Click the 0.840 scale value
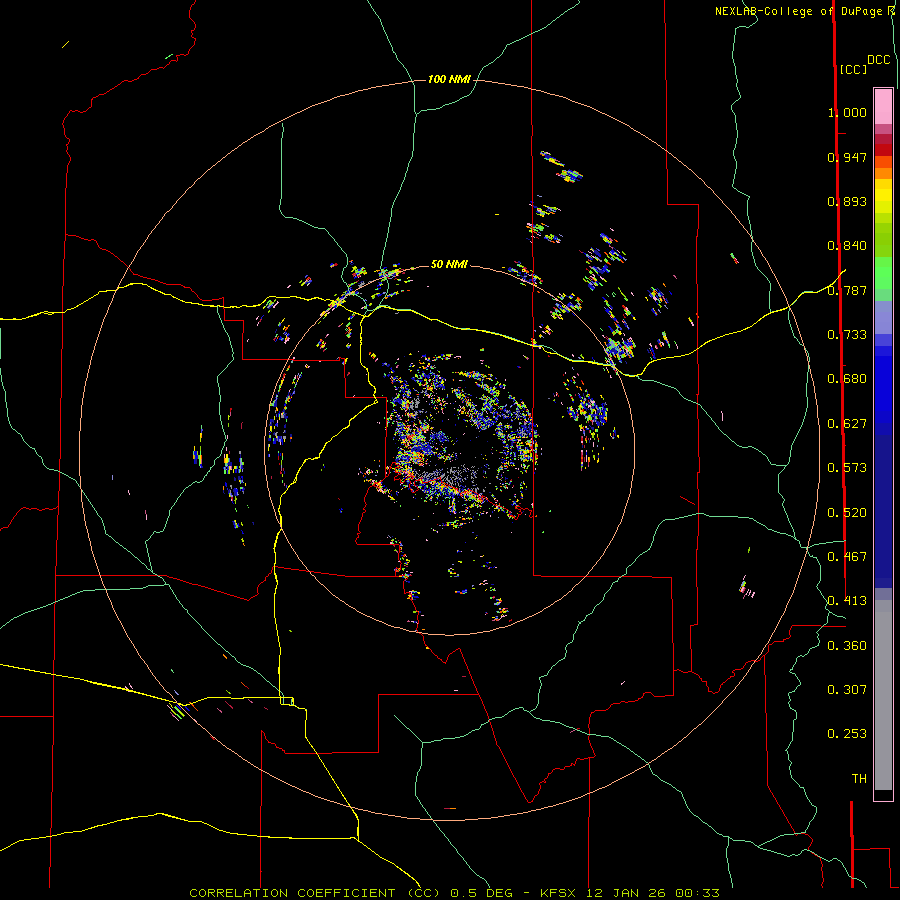Screen dimensions: 900x900 pos(847,246)
